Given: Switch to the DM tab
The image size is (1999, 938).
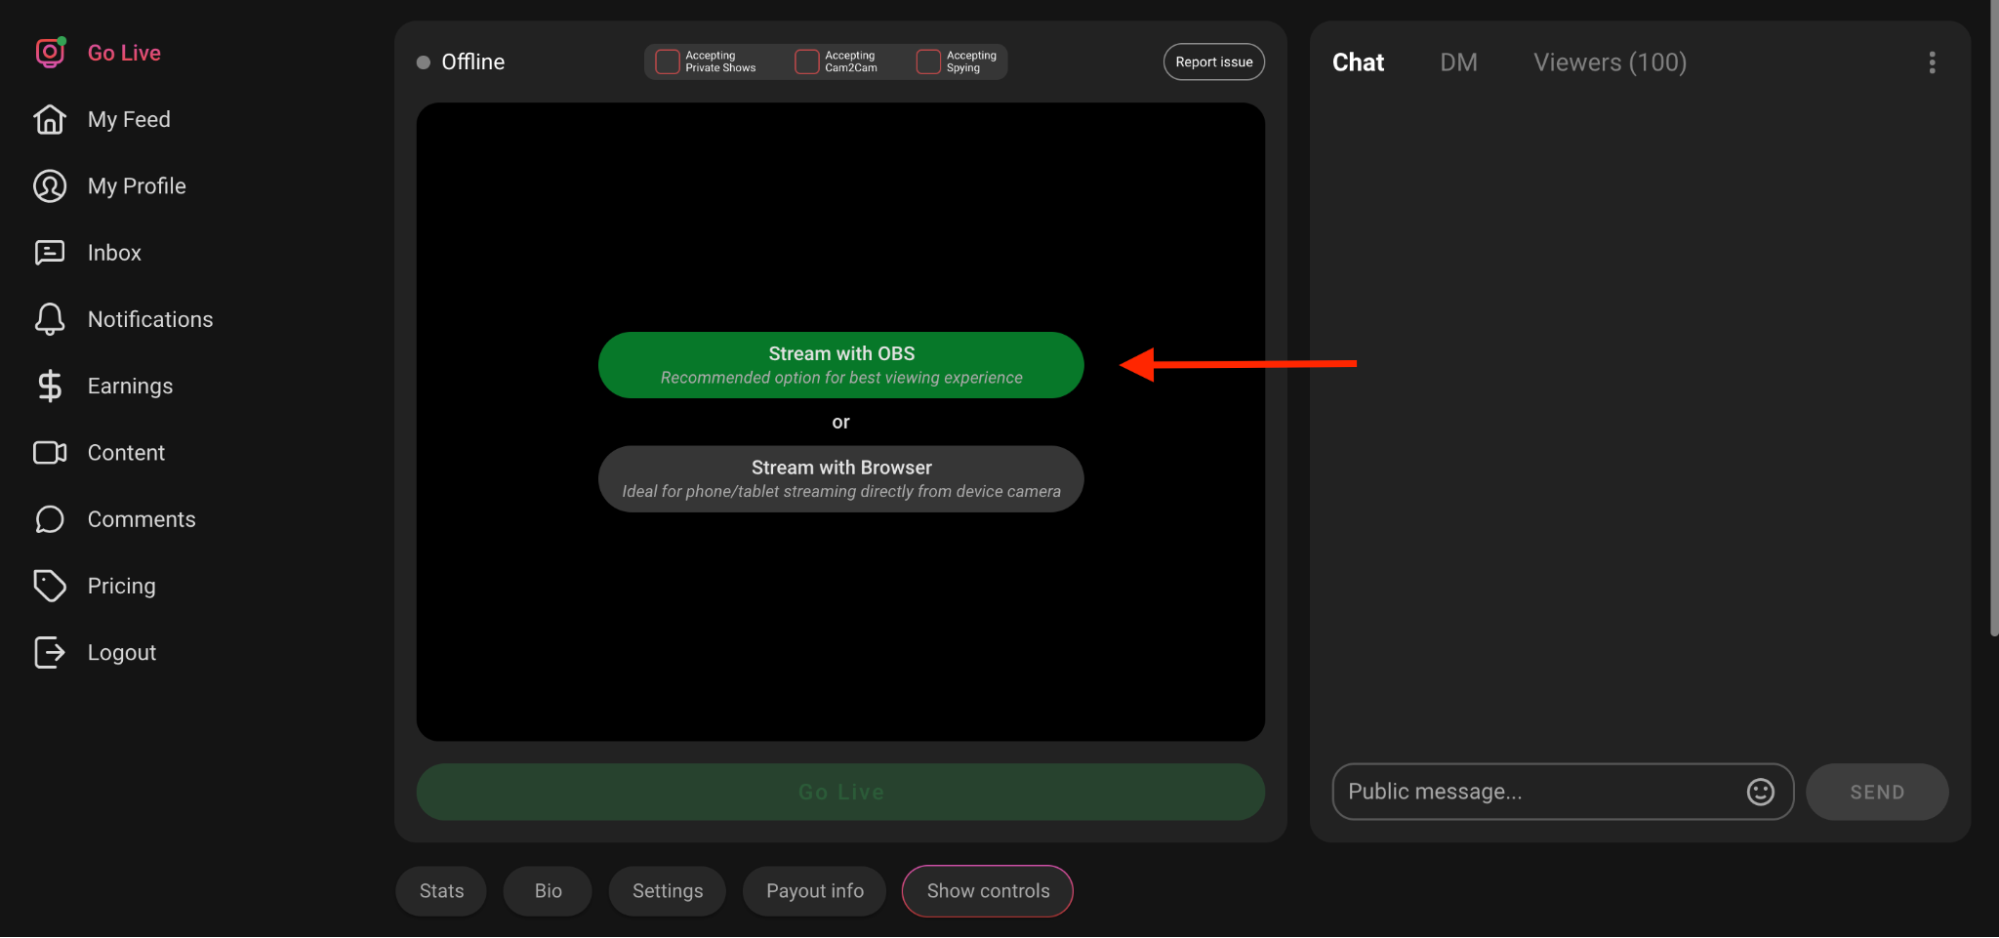Looking at the screenshot, I should tap(1458, 61).
